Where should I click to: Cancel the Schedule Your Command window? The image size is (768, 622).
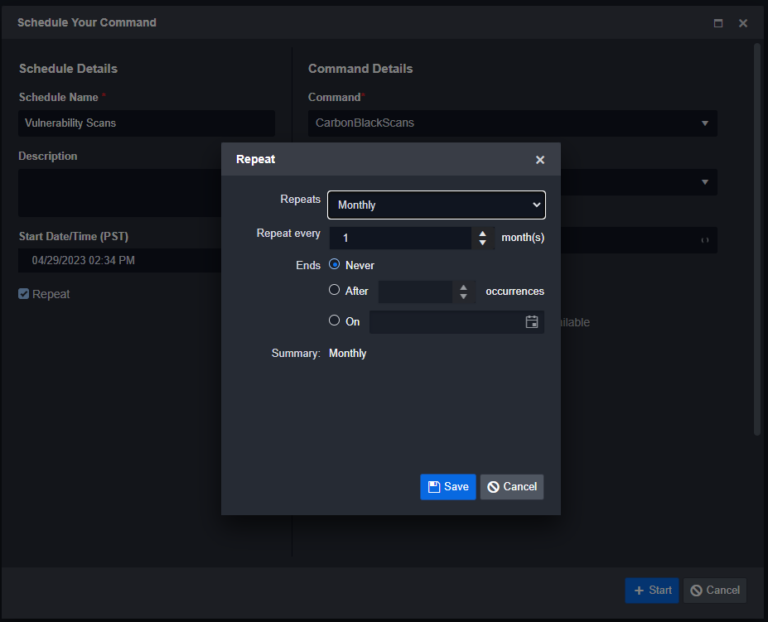715,591
